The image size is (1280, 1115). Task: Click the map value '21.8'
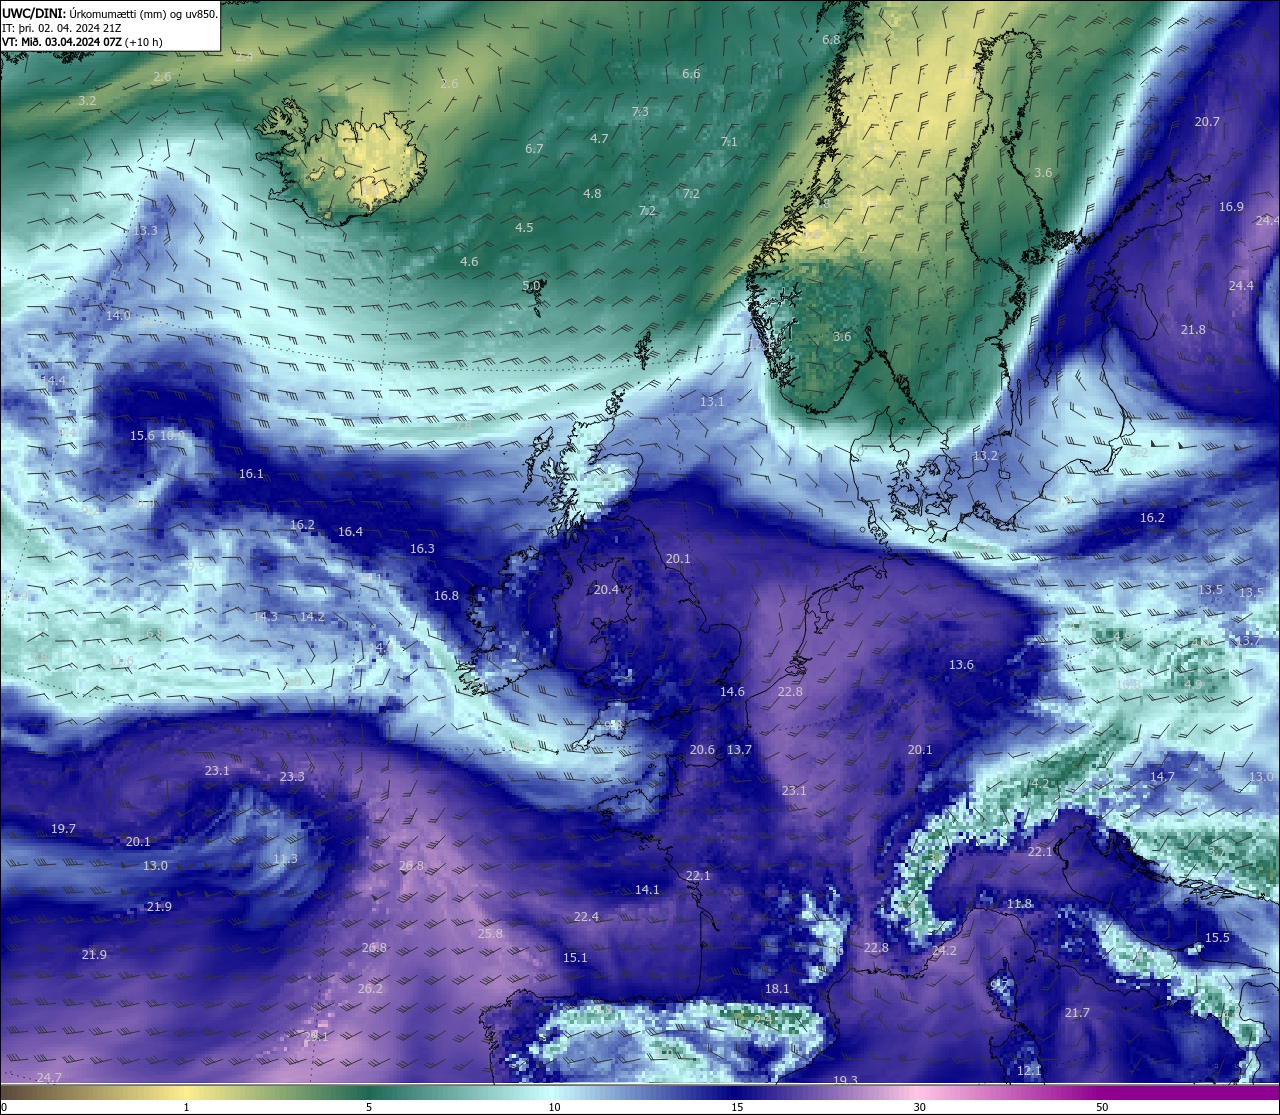coord(1193,330)
